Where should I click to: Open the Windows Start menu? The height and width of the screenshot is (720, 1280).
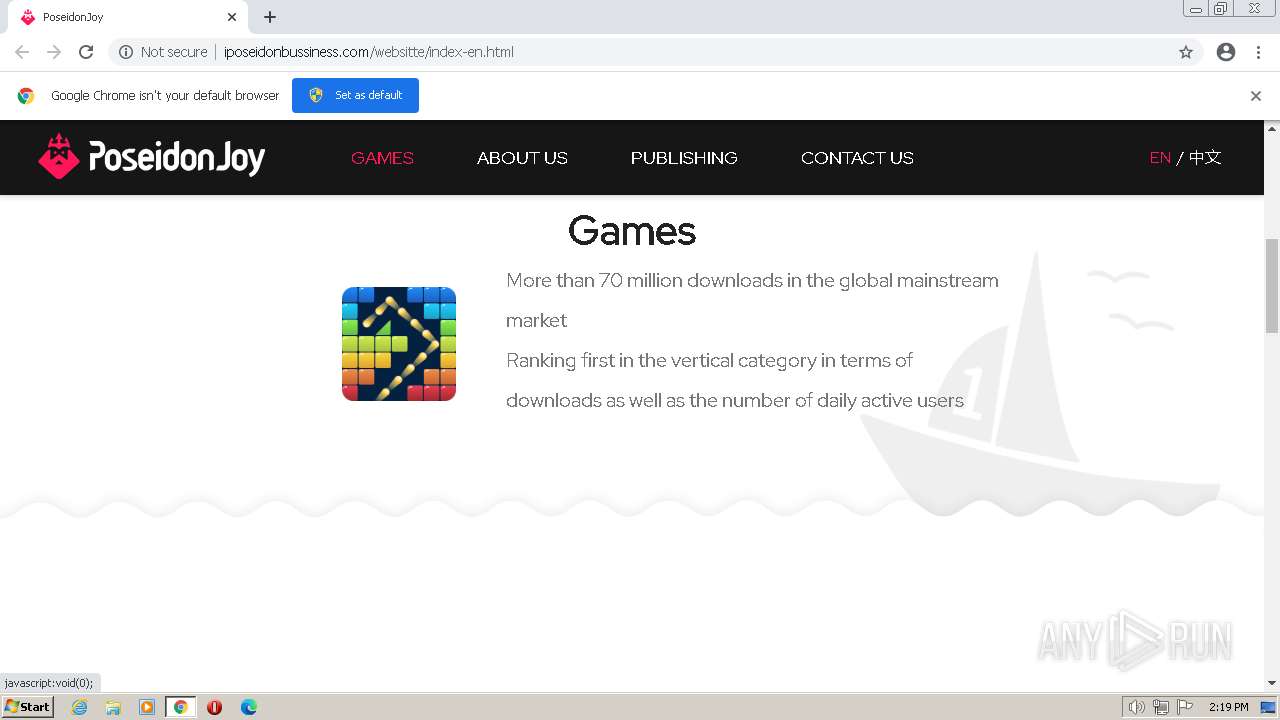(x=28, y=707)
